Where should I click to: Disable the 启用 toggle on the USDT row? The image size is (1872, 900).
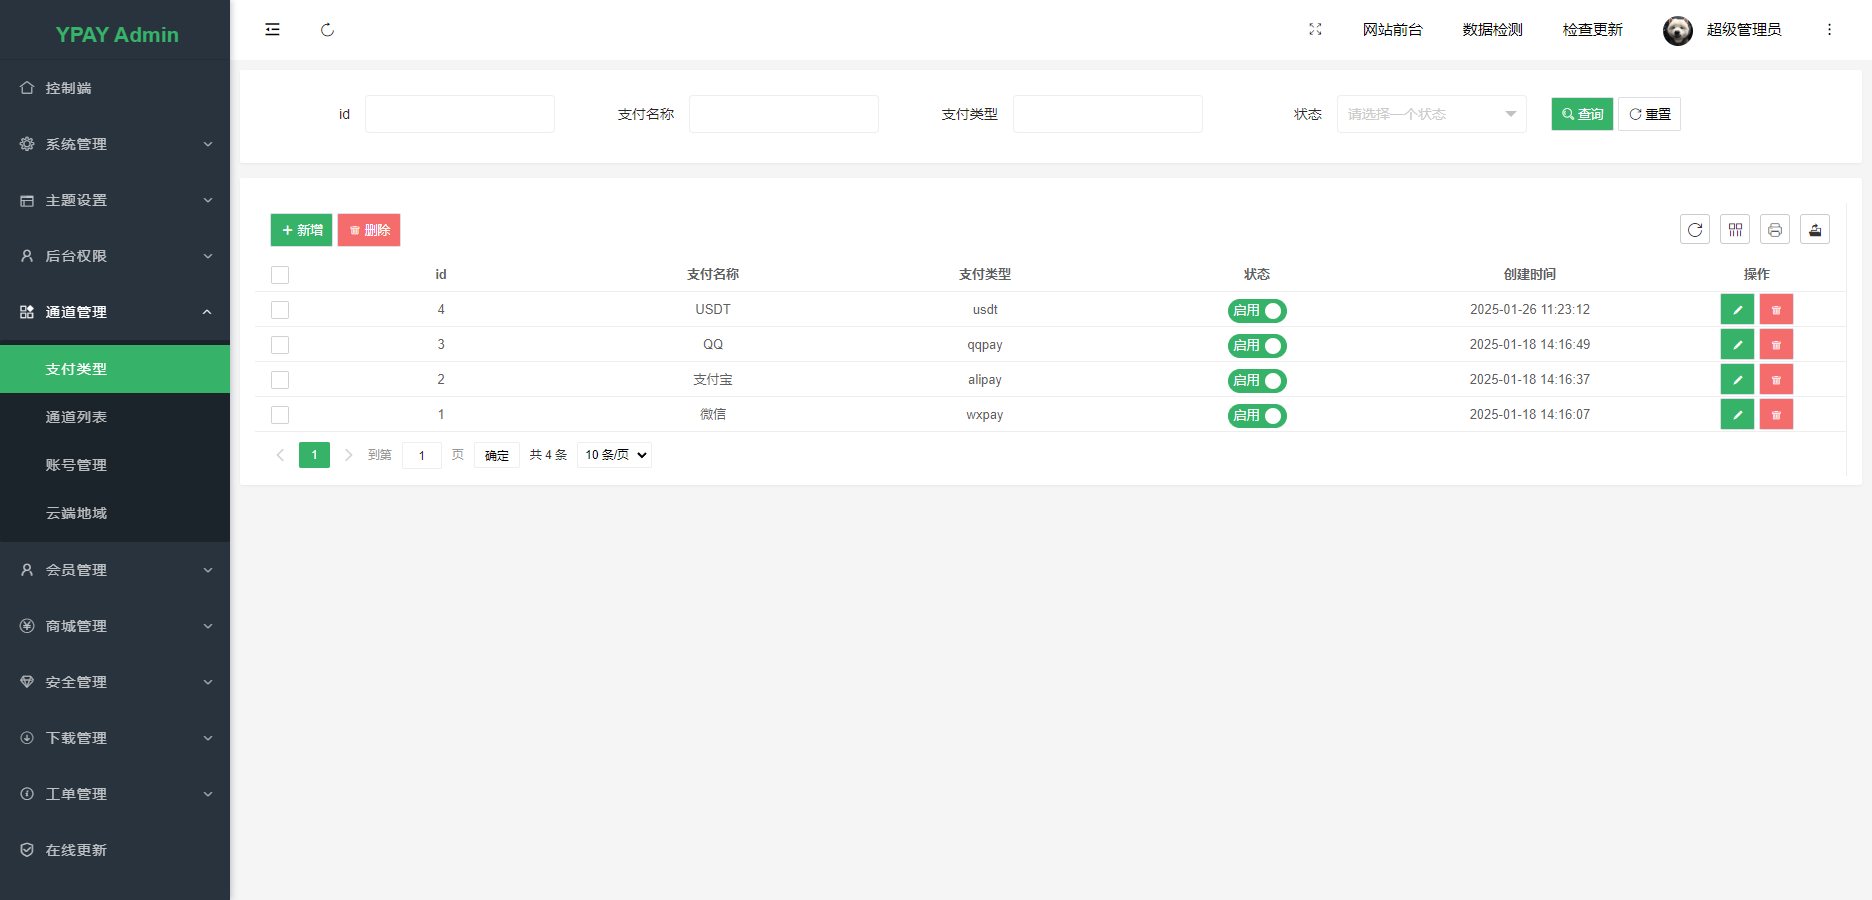pos(1257,310)
